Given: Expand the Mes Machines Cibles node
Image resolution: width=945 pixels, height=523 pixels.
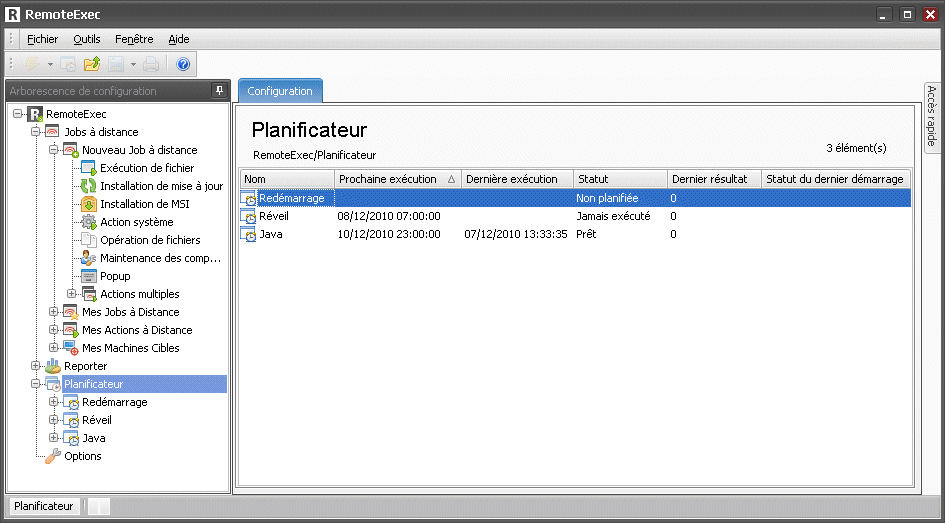Looking at the screenshot, I should tap(53, 348).
